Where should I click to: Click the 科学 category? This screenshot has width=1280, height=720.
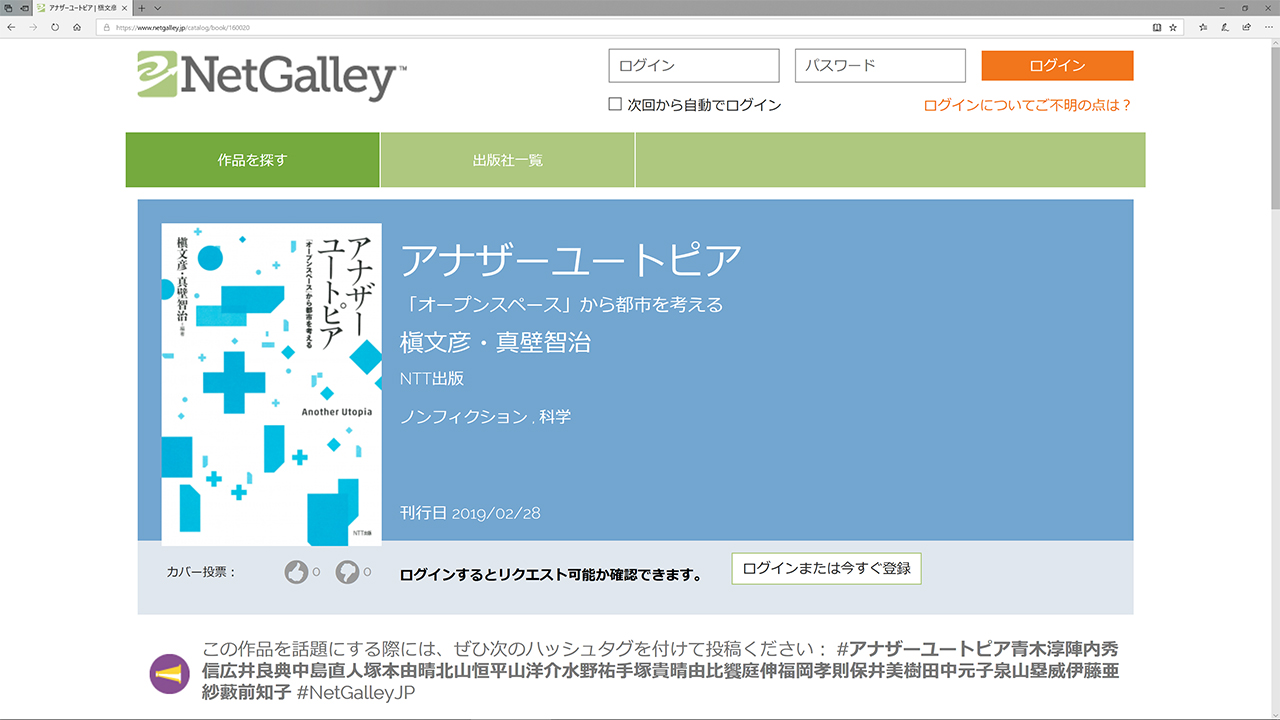point(555,417)
